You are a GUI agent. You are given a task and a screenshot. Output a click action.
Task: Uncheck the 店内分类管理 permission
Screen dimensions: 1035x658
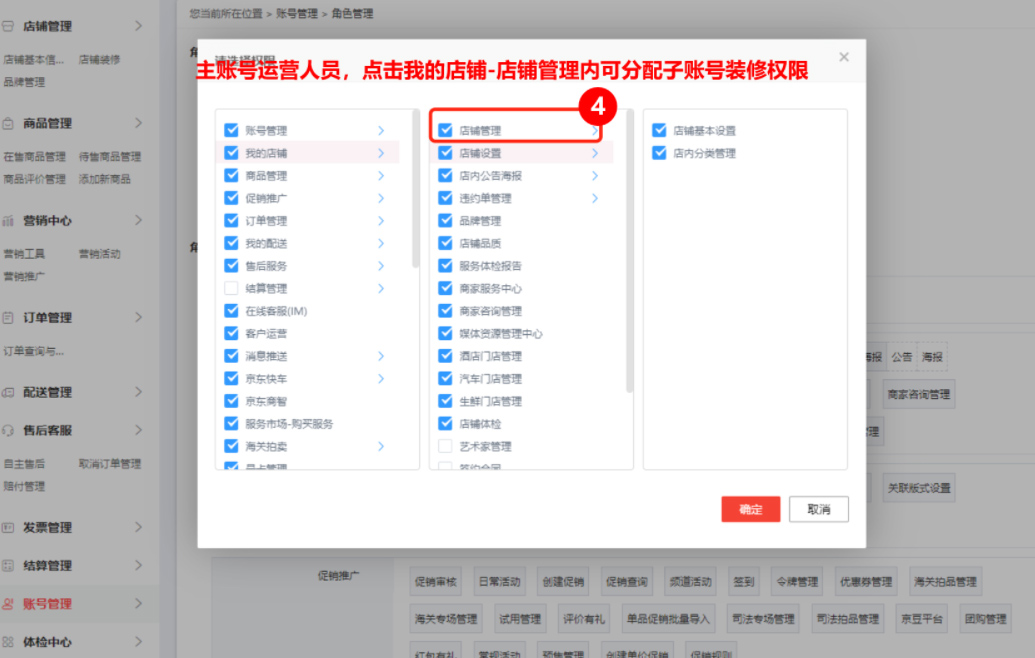click(659, 153)
